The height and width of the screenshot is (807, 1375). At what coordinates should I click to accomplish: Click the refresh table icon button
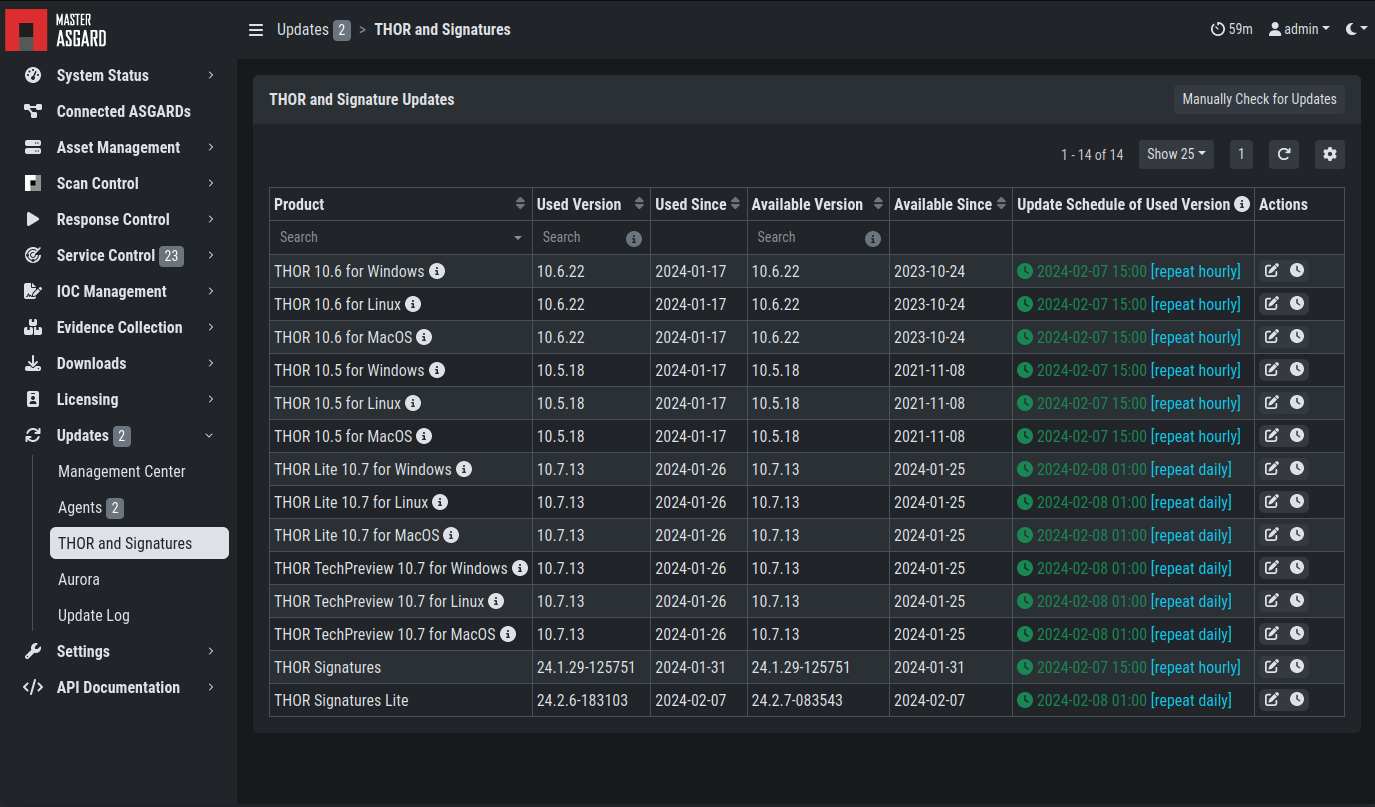tap(1284, 154)
